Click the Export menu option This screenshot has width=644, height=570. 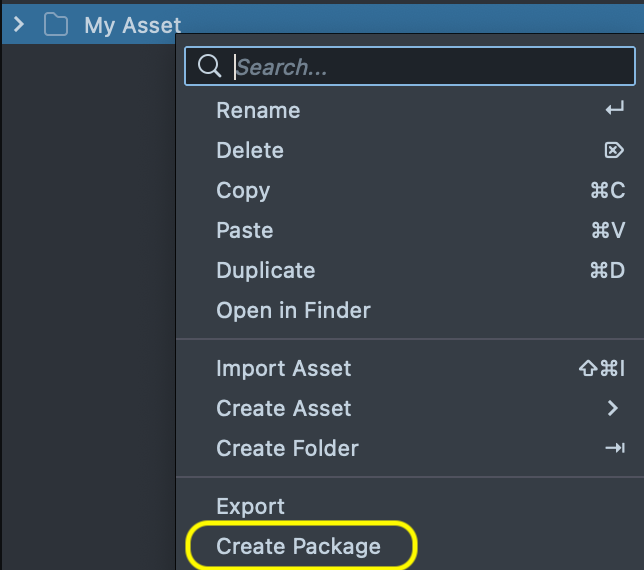click(x=251, y=506)
